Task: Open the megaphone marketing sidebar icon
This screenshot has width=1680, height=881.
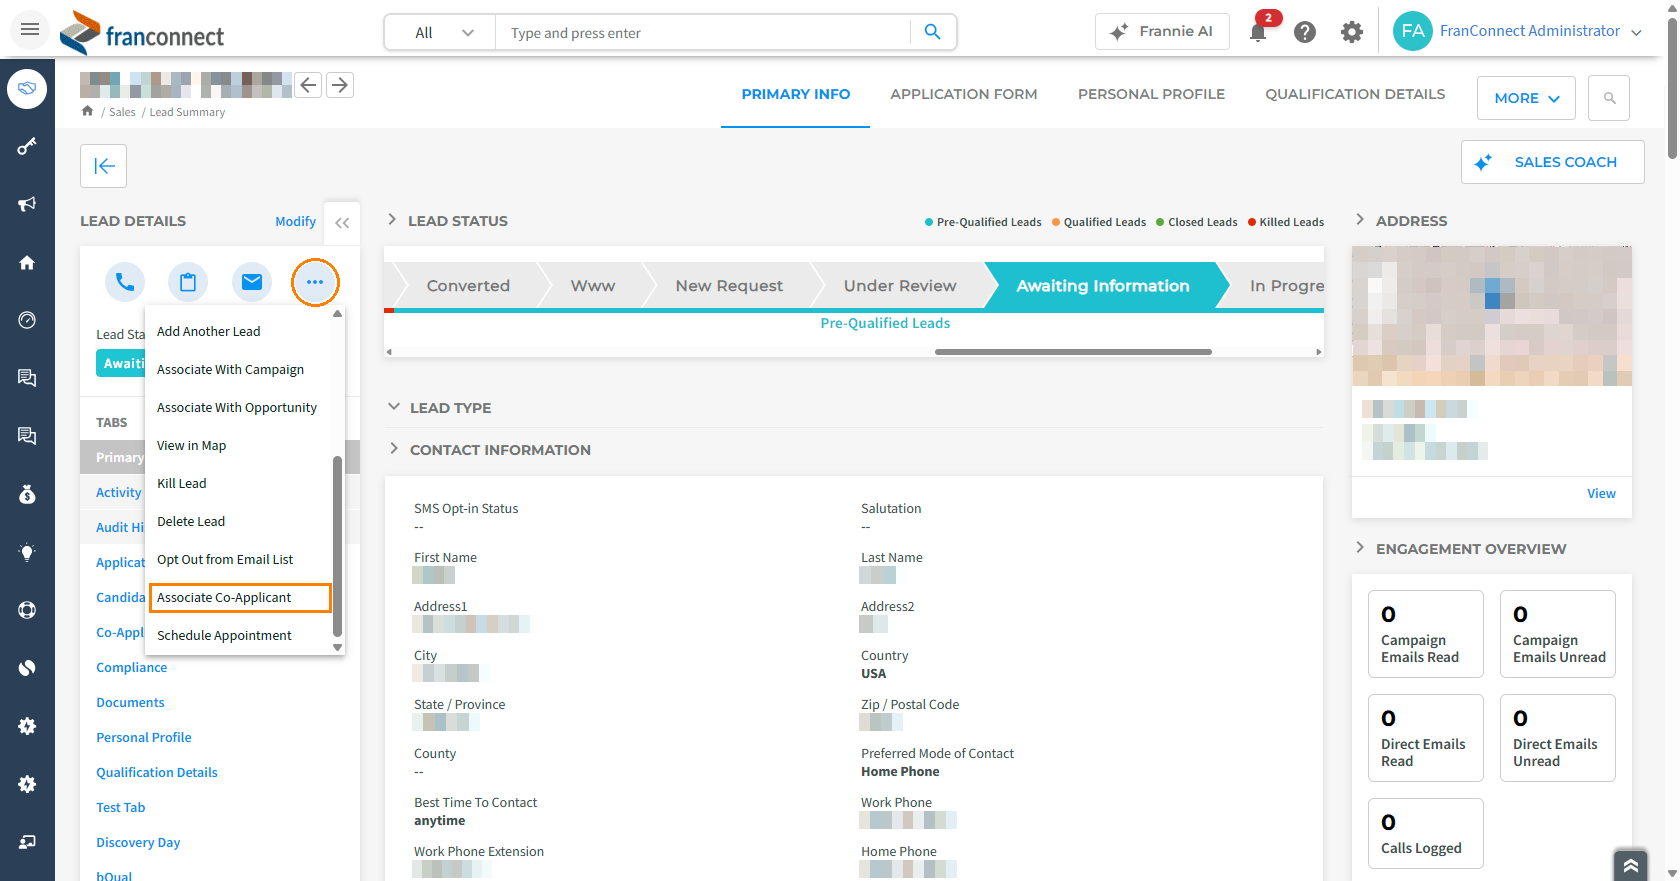Action: (x=27, y=204)
